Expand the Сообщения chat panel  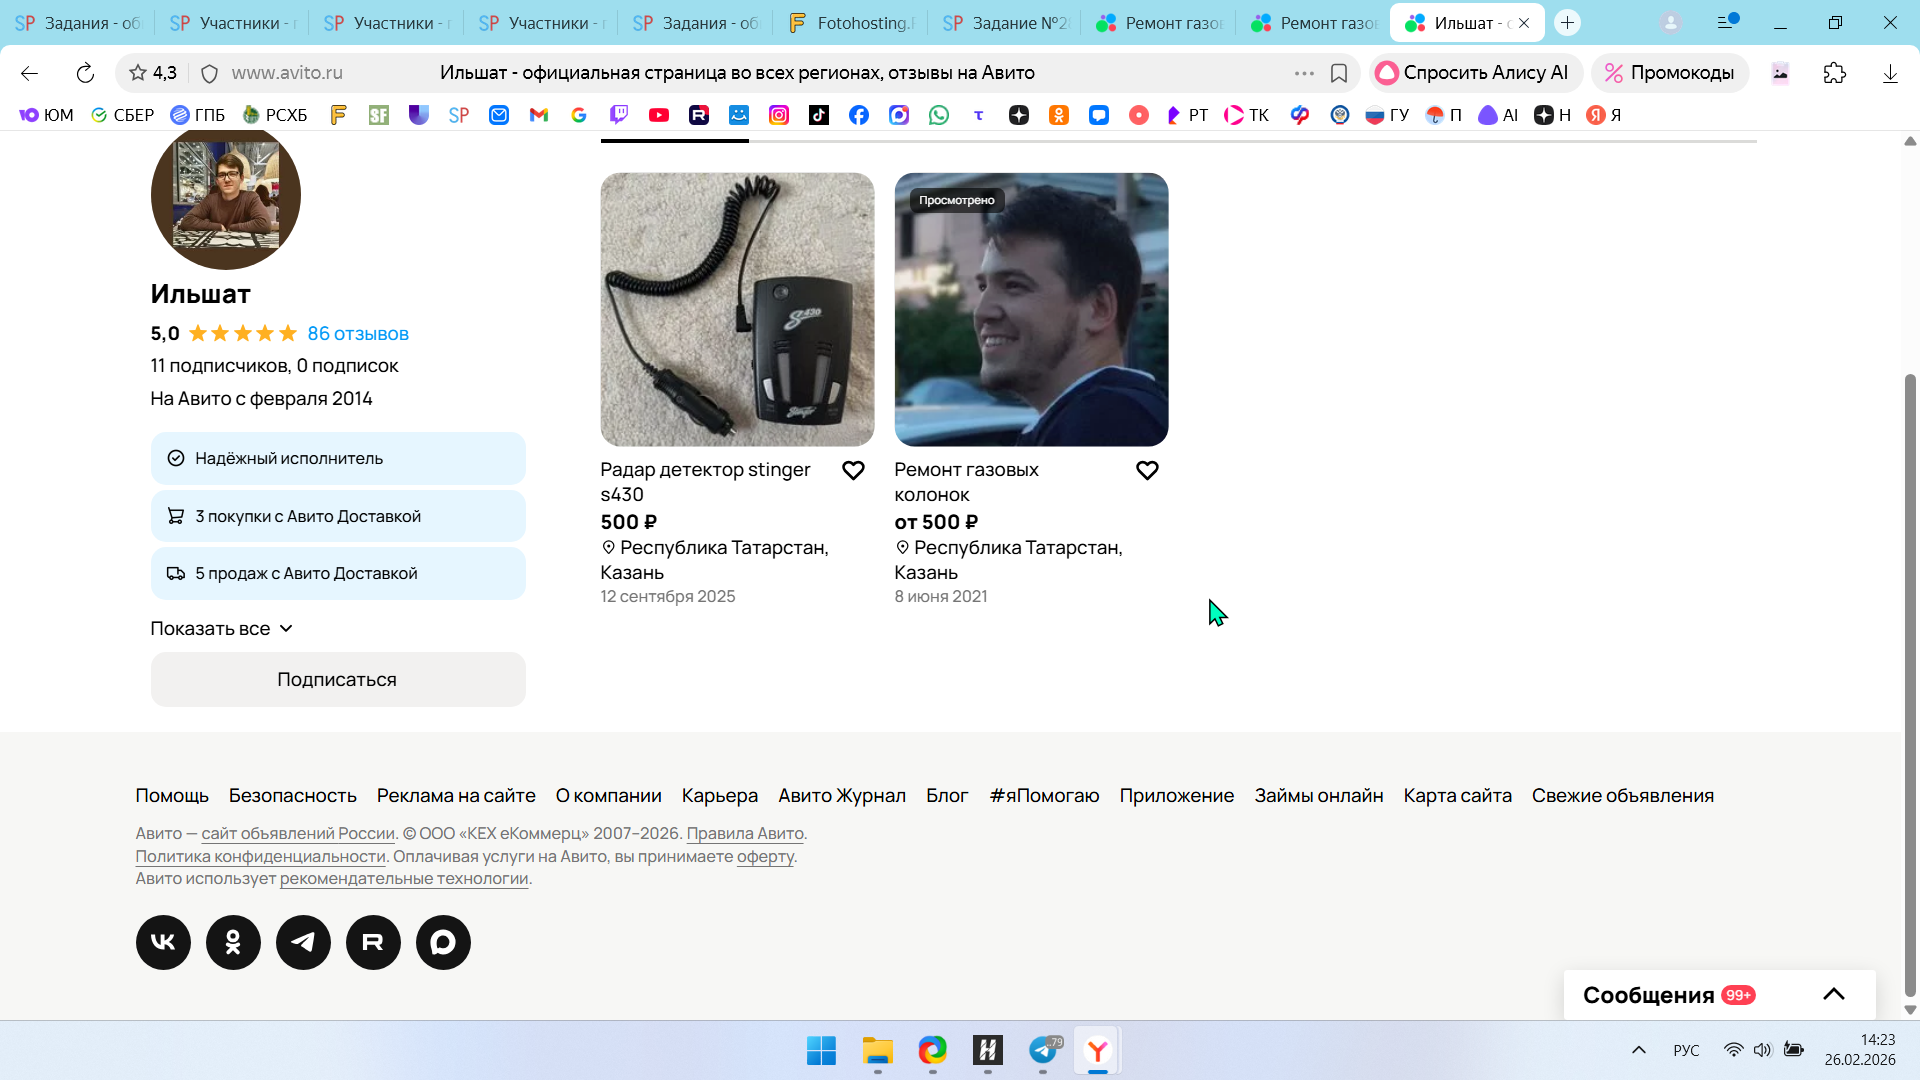click(1833, 994)
